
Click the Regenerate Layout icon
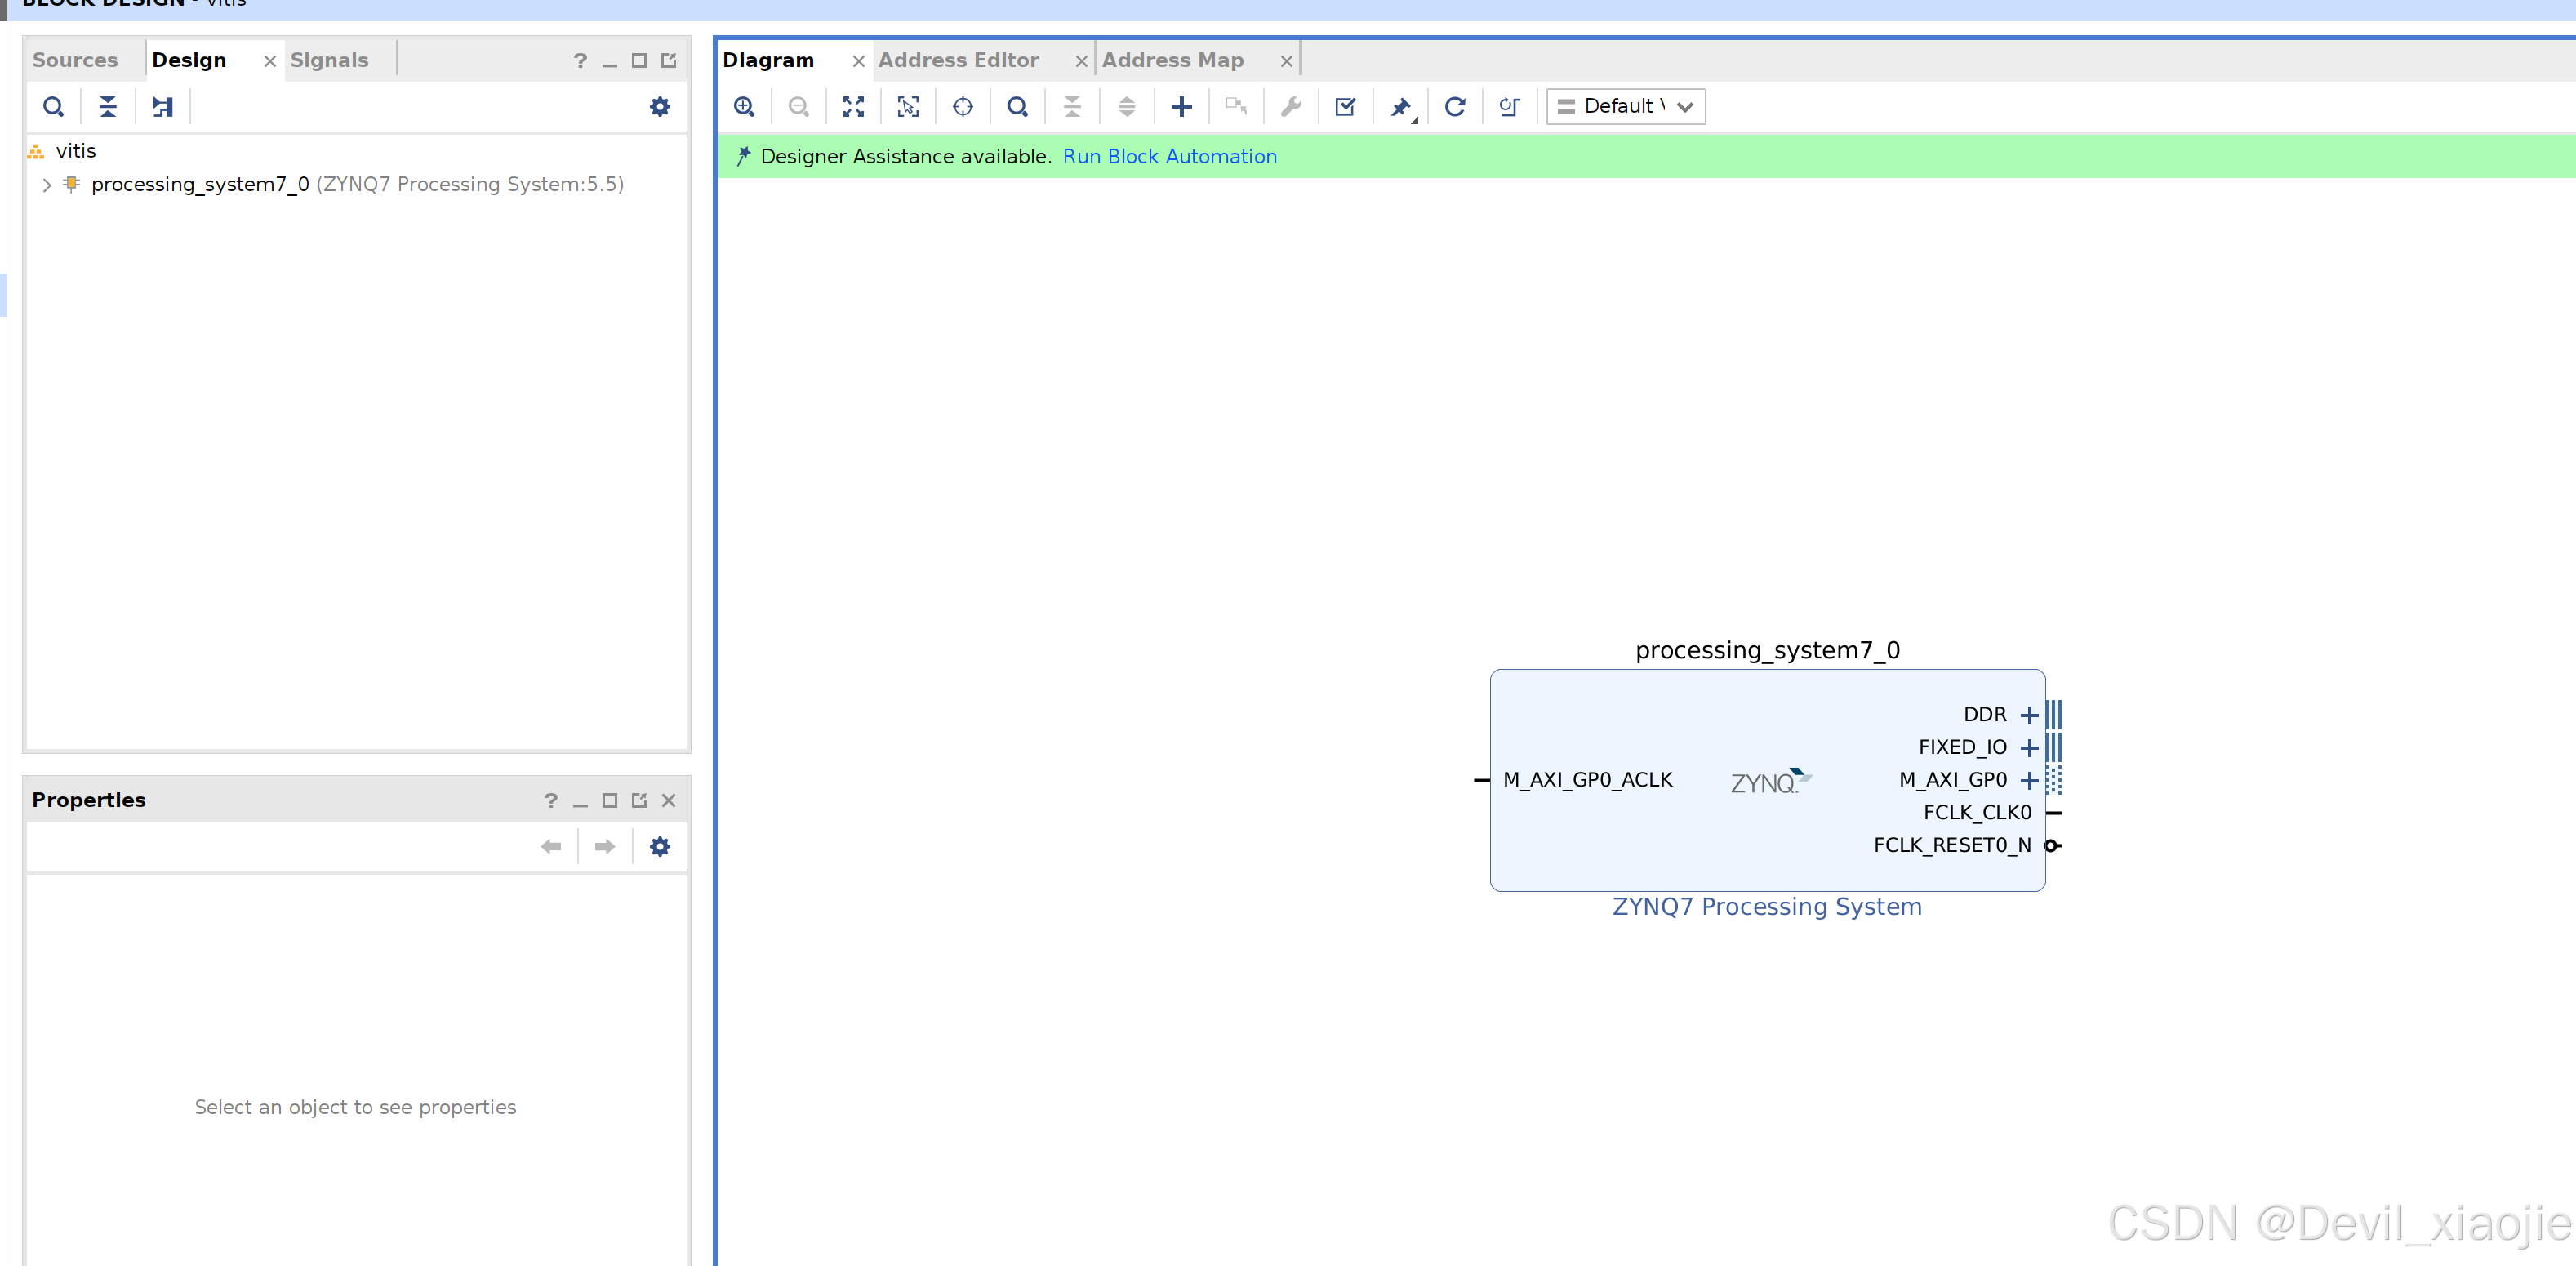coord(1455,106)
